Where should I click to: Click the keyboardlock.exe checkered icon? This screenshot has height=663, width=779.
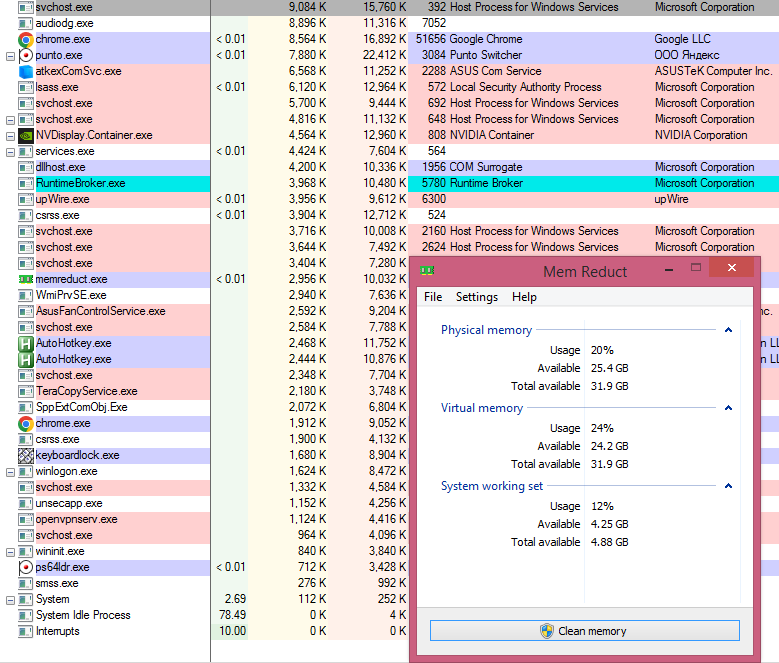tap(26, 455)
